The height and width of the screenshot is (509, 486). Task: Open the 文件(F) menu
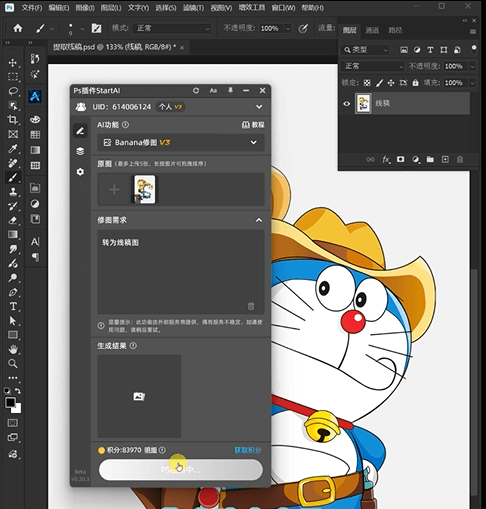(x=32, y=7)
